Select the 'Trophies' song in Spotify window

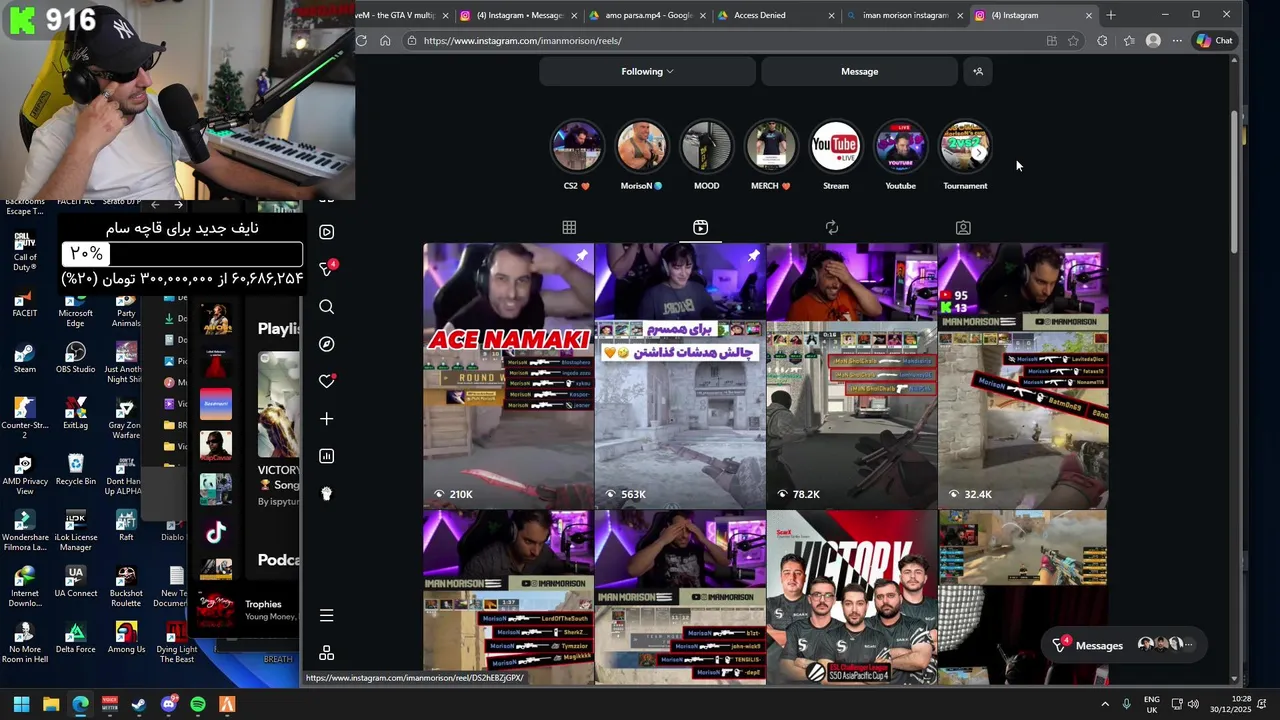click(263, 604)
